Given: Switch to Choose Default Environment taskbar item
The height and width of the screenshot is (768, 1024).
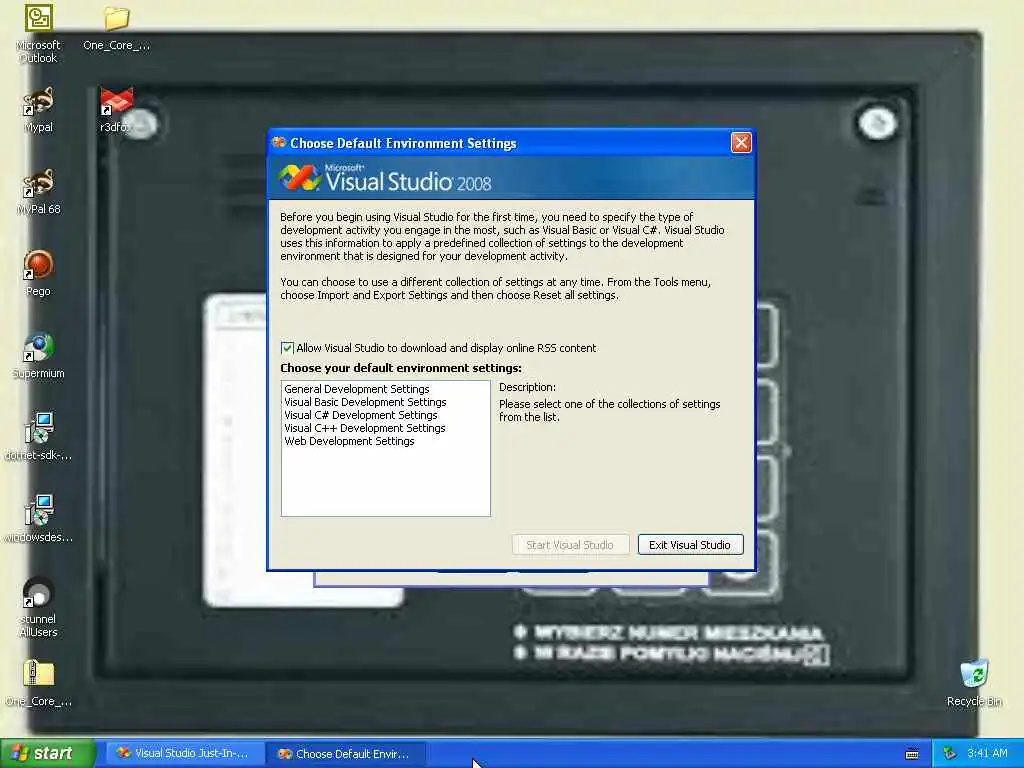Looking at the screenshot, I should coord(345,754).
